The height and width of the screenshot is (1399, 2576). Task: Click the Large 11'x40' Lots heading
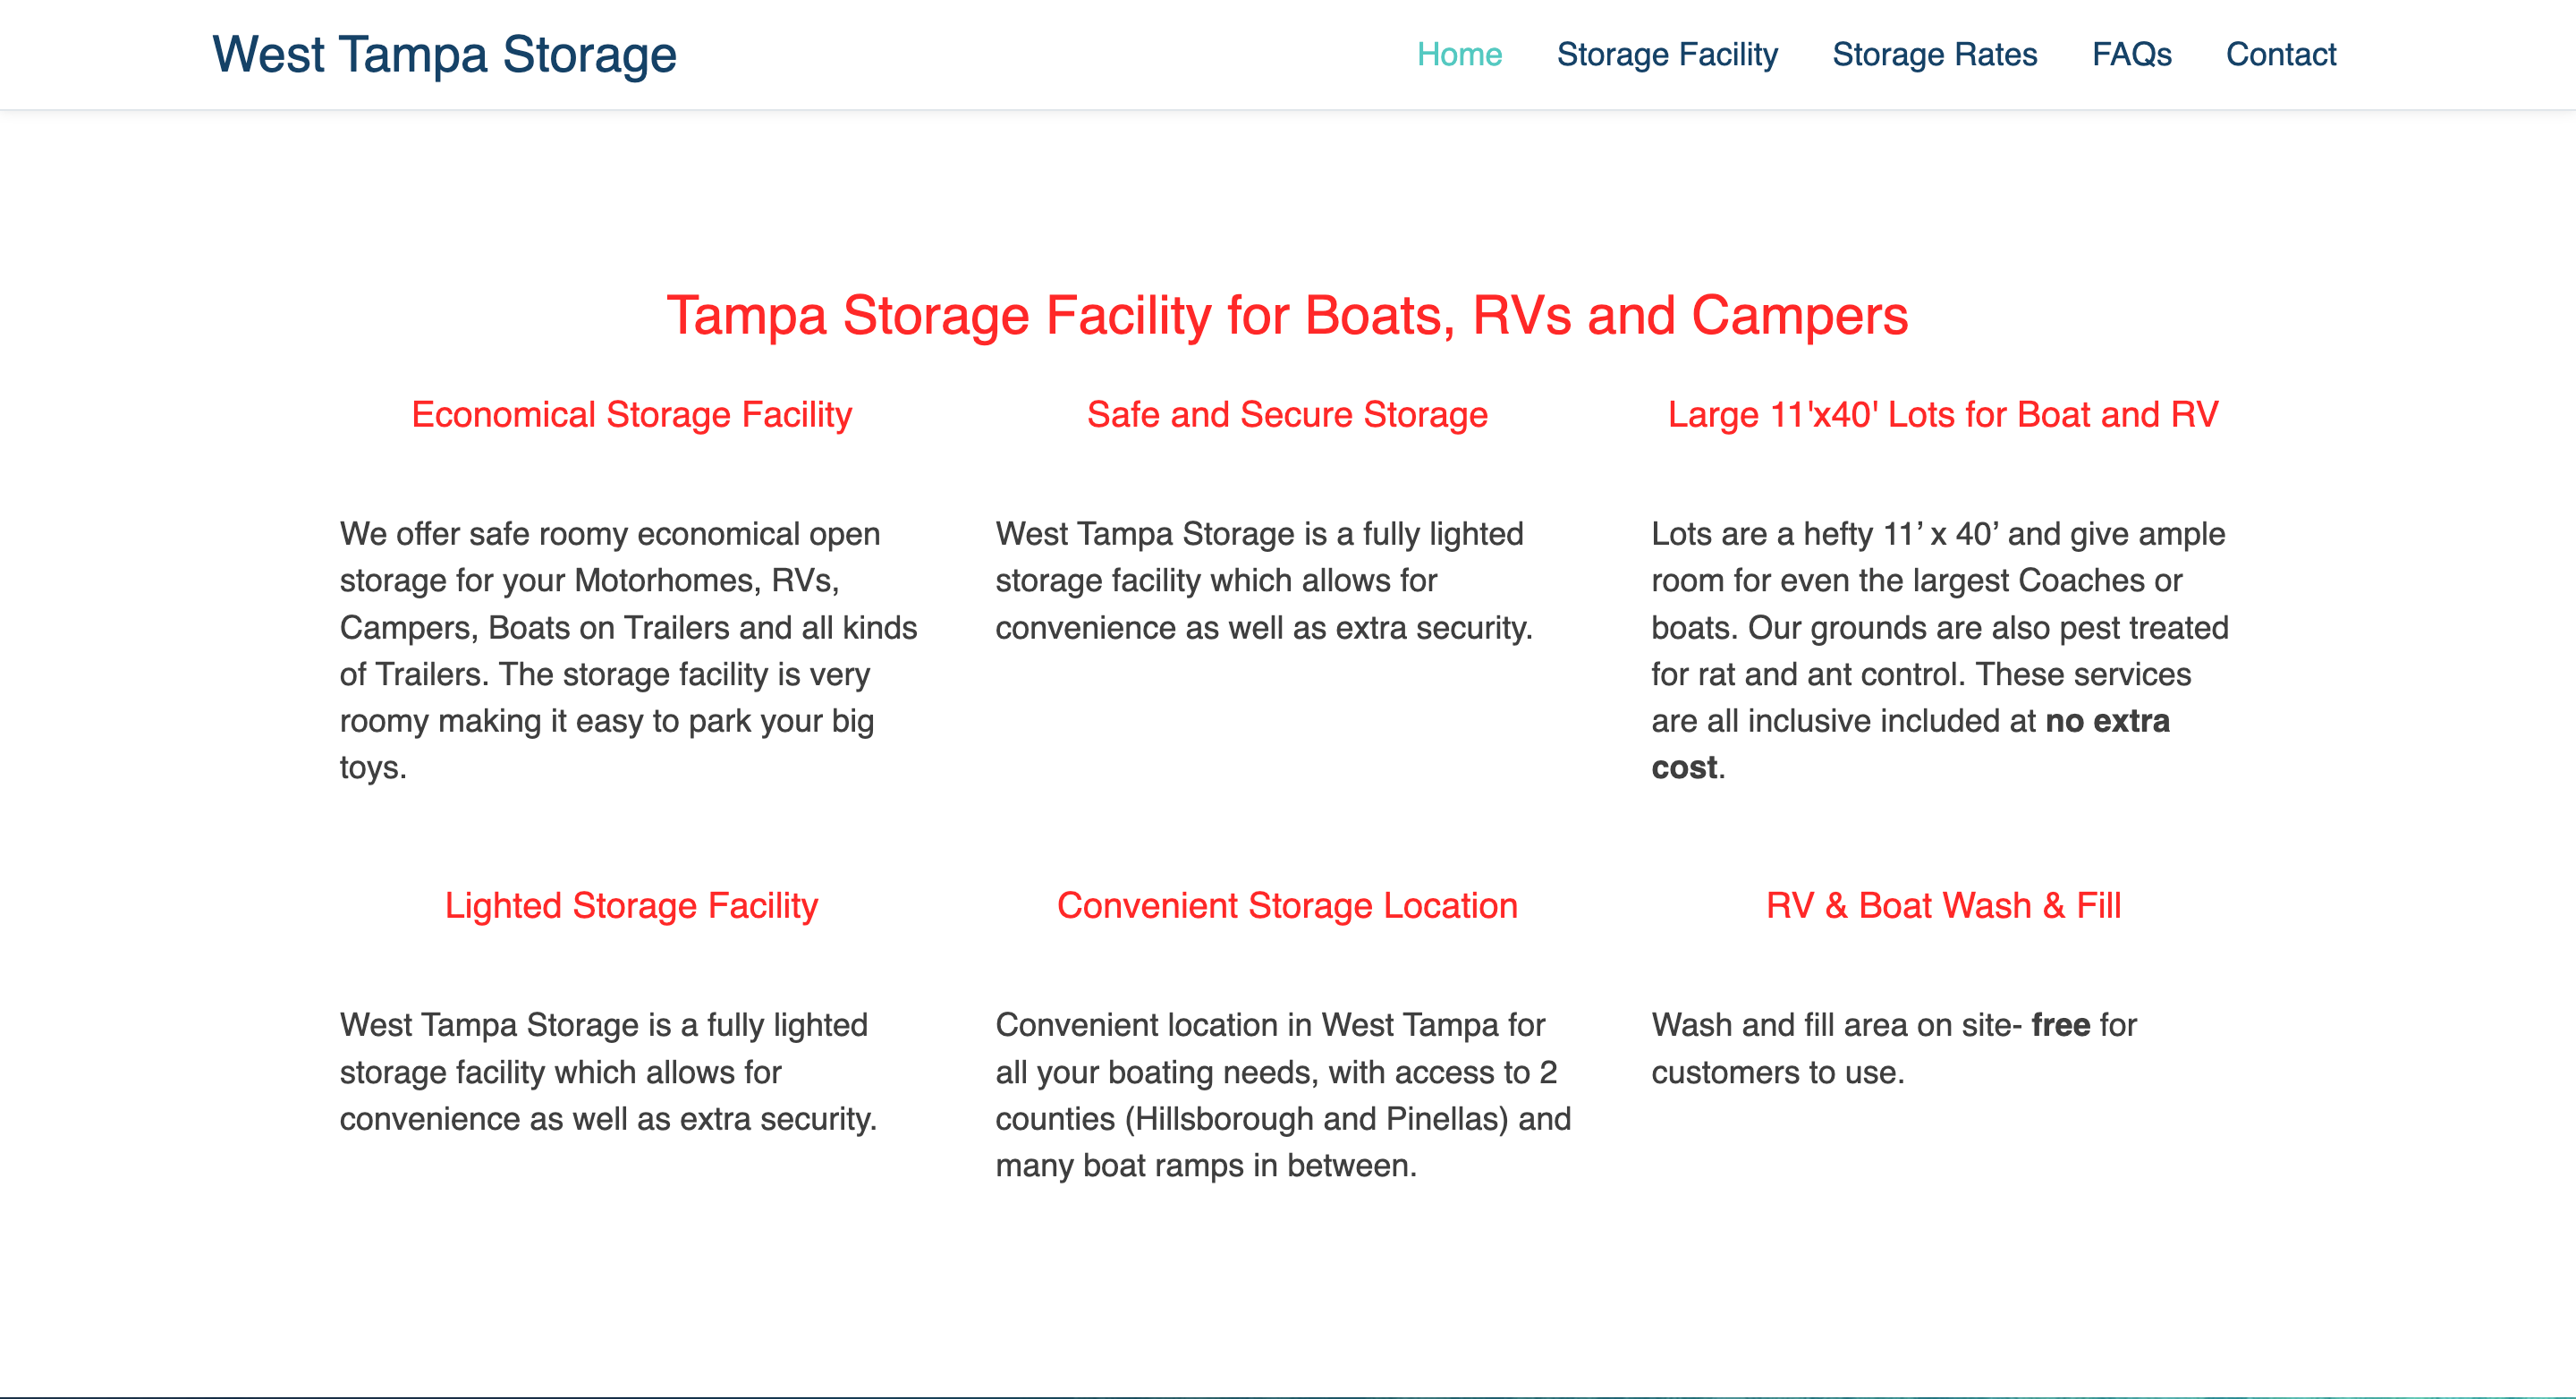[x=1942, y=415]
